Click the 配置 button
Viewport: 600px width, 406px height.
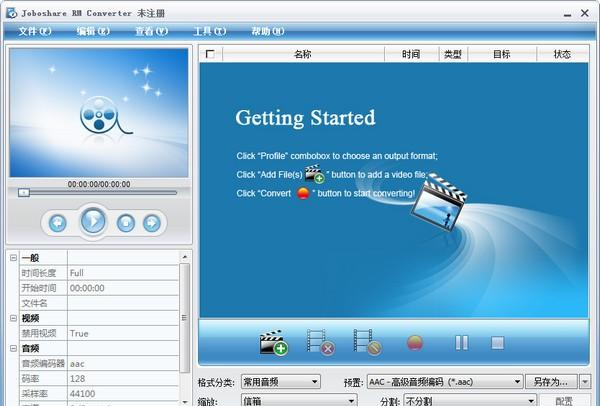pyautogui.click(x=564, y=400)
